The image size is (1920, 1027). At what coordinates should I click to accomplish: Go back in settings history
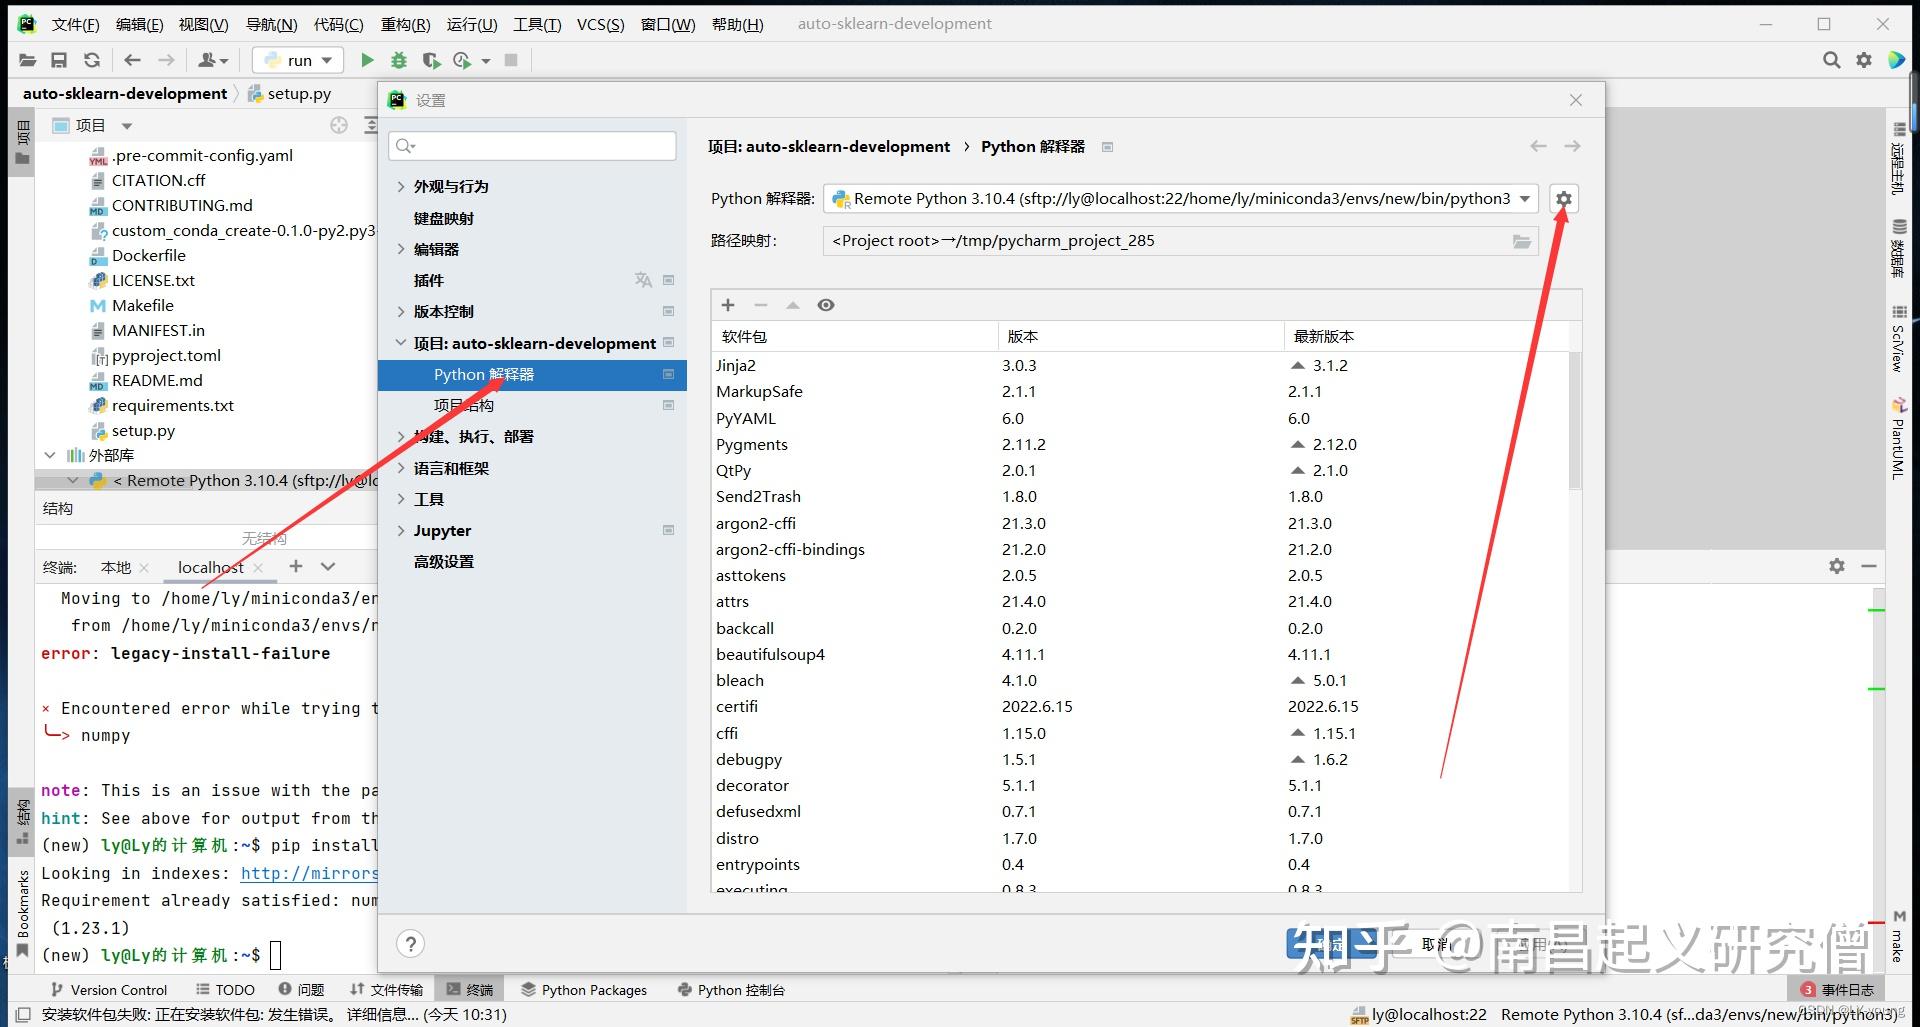pos(1538,146)
